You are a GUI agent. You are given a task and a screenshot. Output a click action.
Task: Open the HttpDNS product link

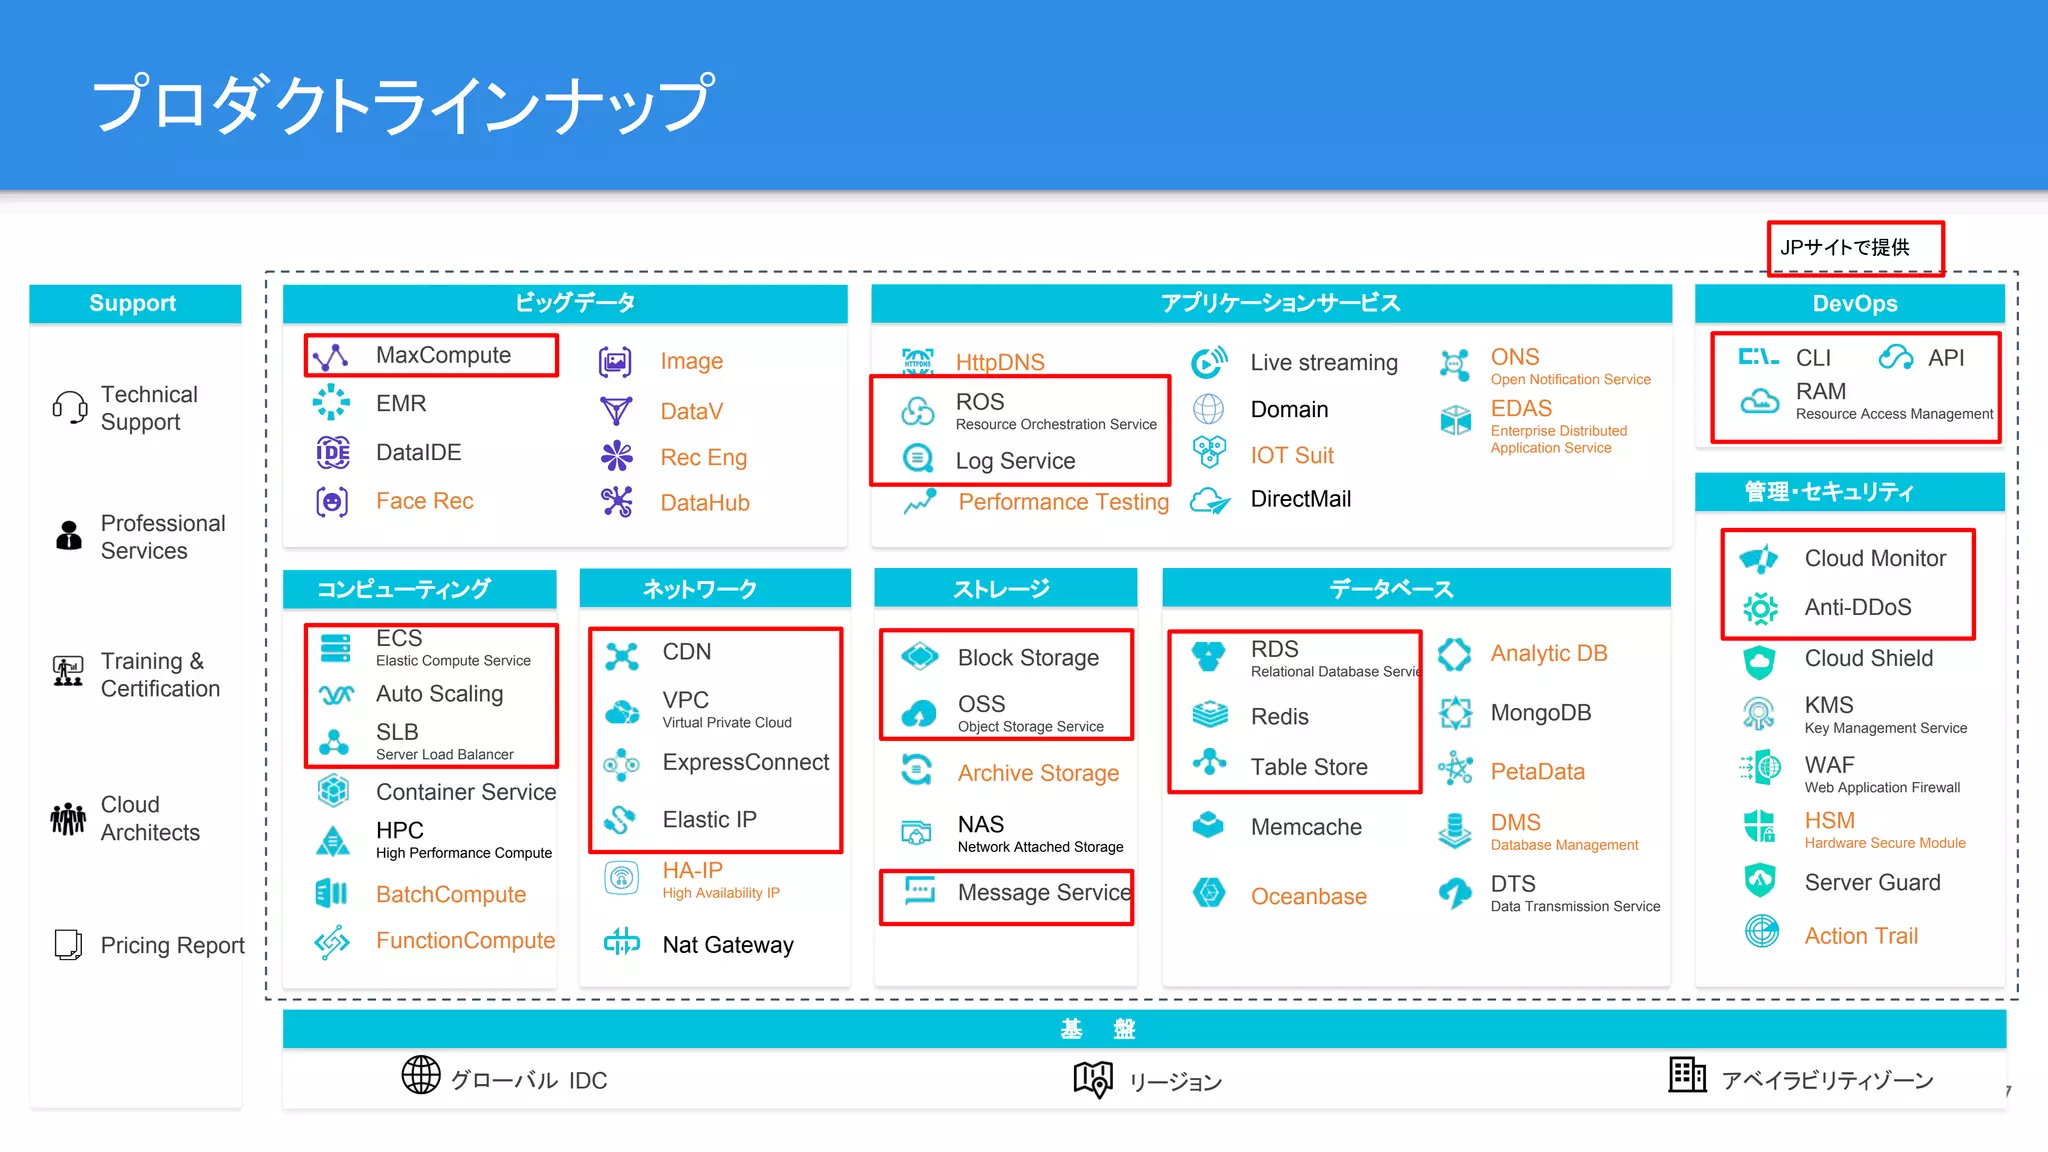pyautogui.click(x=1000, y=362)
